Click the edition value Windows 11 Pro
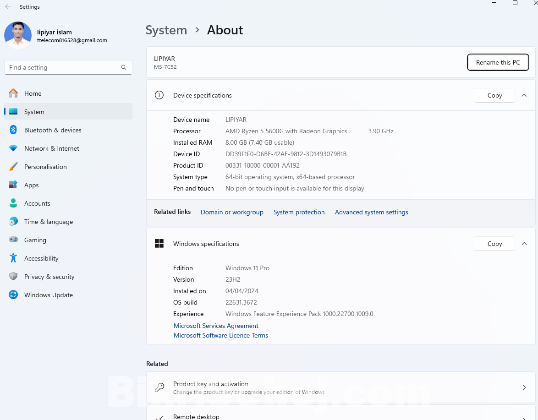Screen dimensions: 538x420 [247, 268]
